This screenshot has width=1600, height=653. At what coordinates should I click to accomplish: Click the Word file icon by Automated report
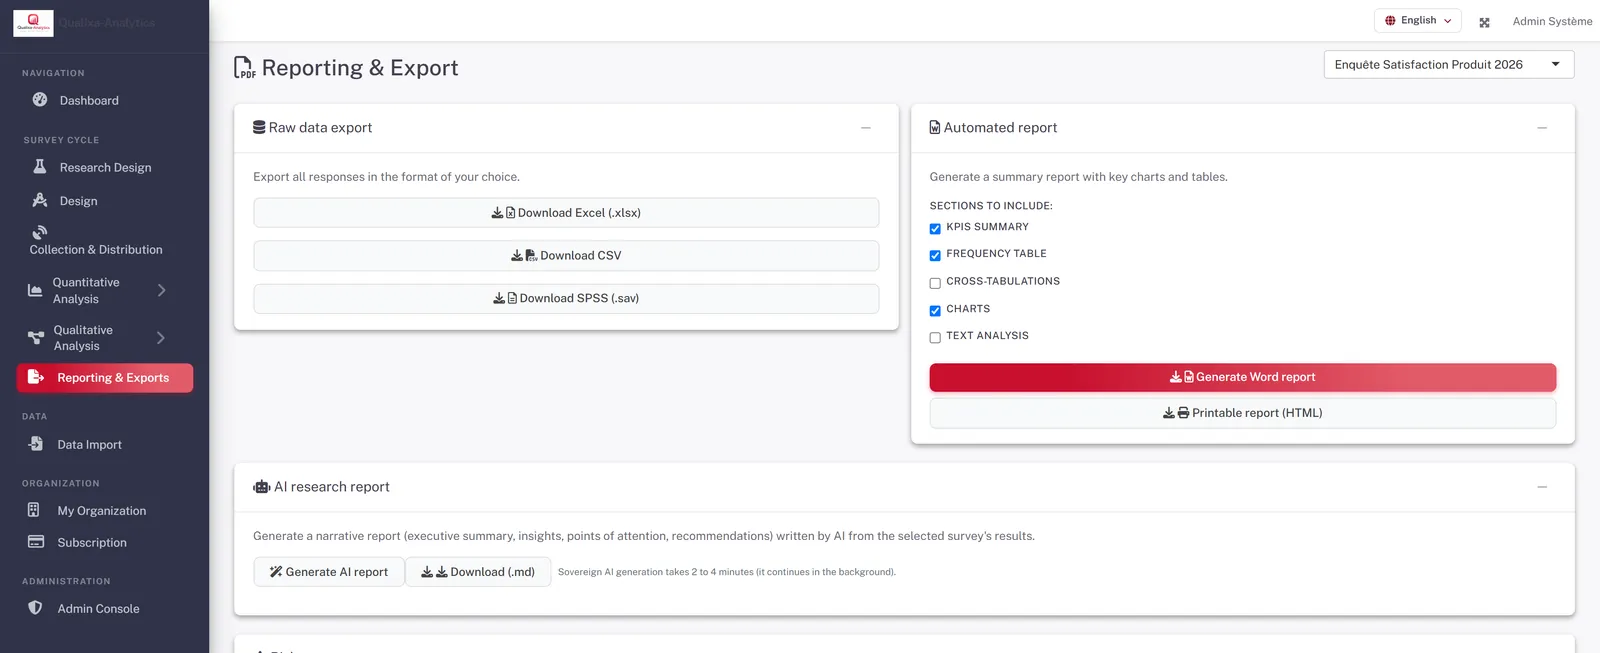click(x=935, y=127)
